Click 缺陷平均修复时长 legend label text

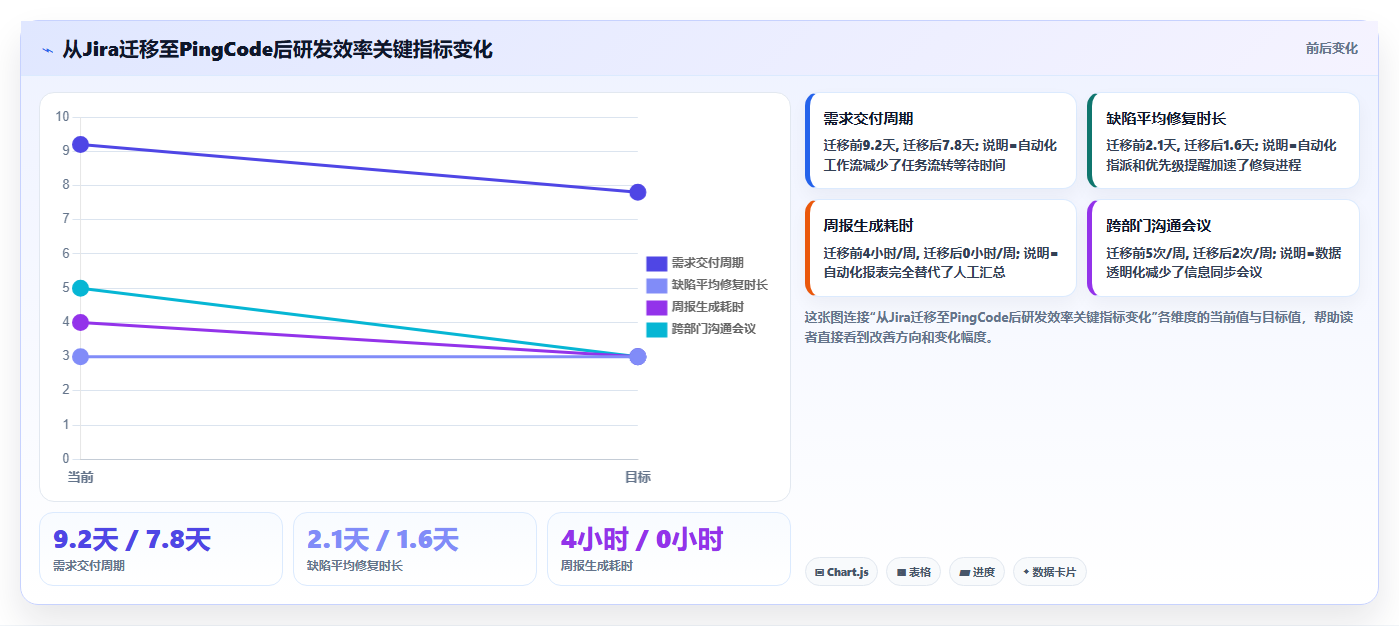click(719, 285)
